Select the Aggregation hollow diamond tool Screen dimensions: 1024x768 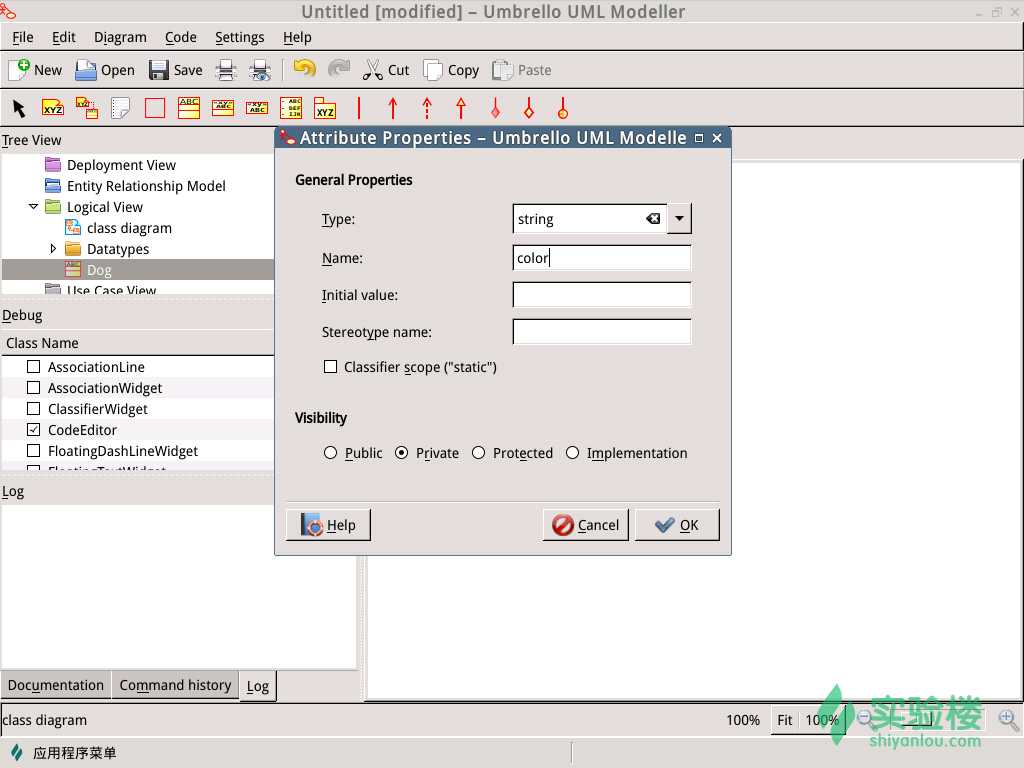tap(529, 108)
